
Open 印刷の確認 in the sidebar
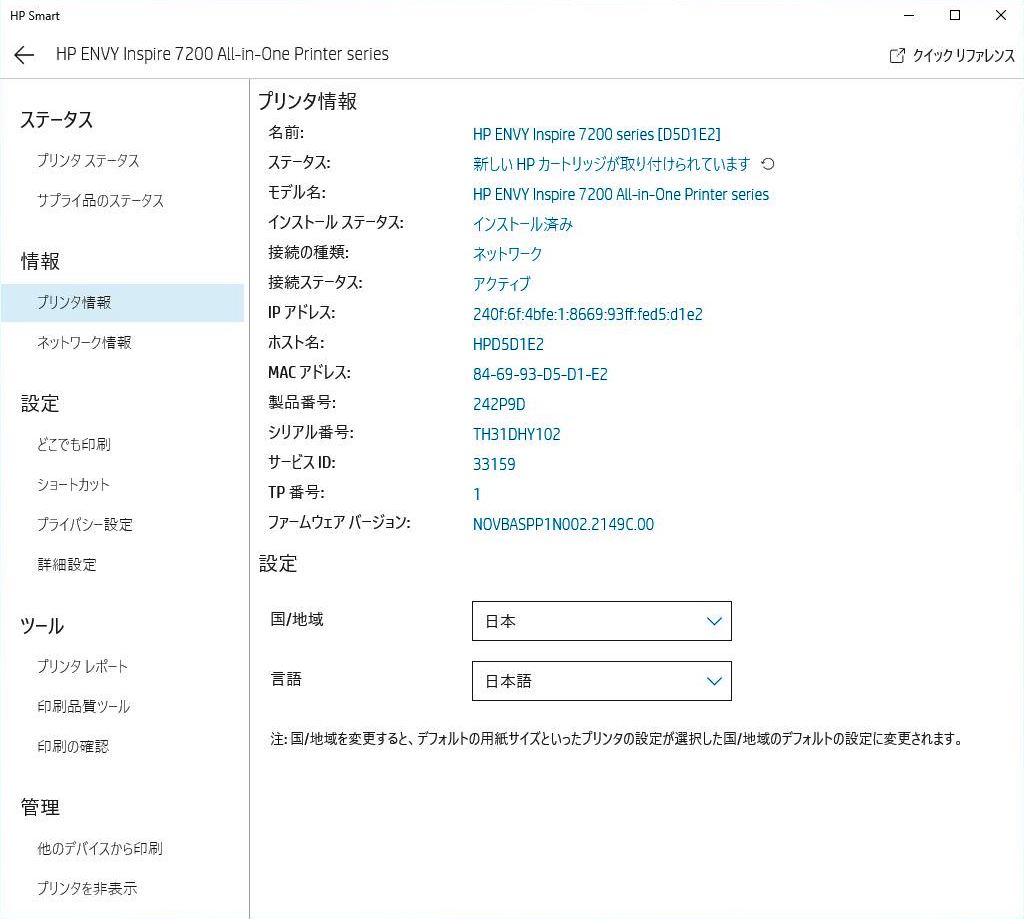click(72, 746)
